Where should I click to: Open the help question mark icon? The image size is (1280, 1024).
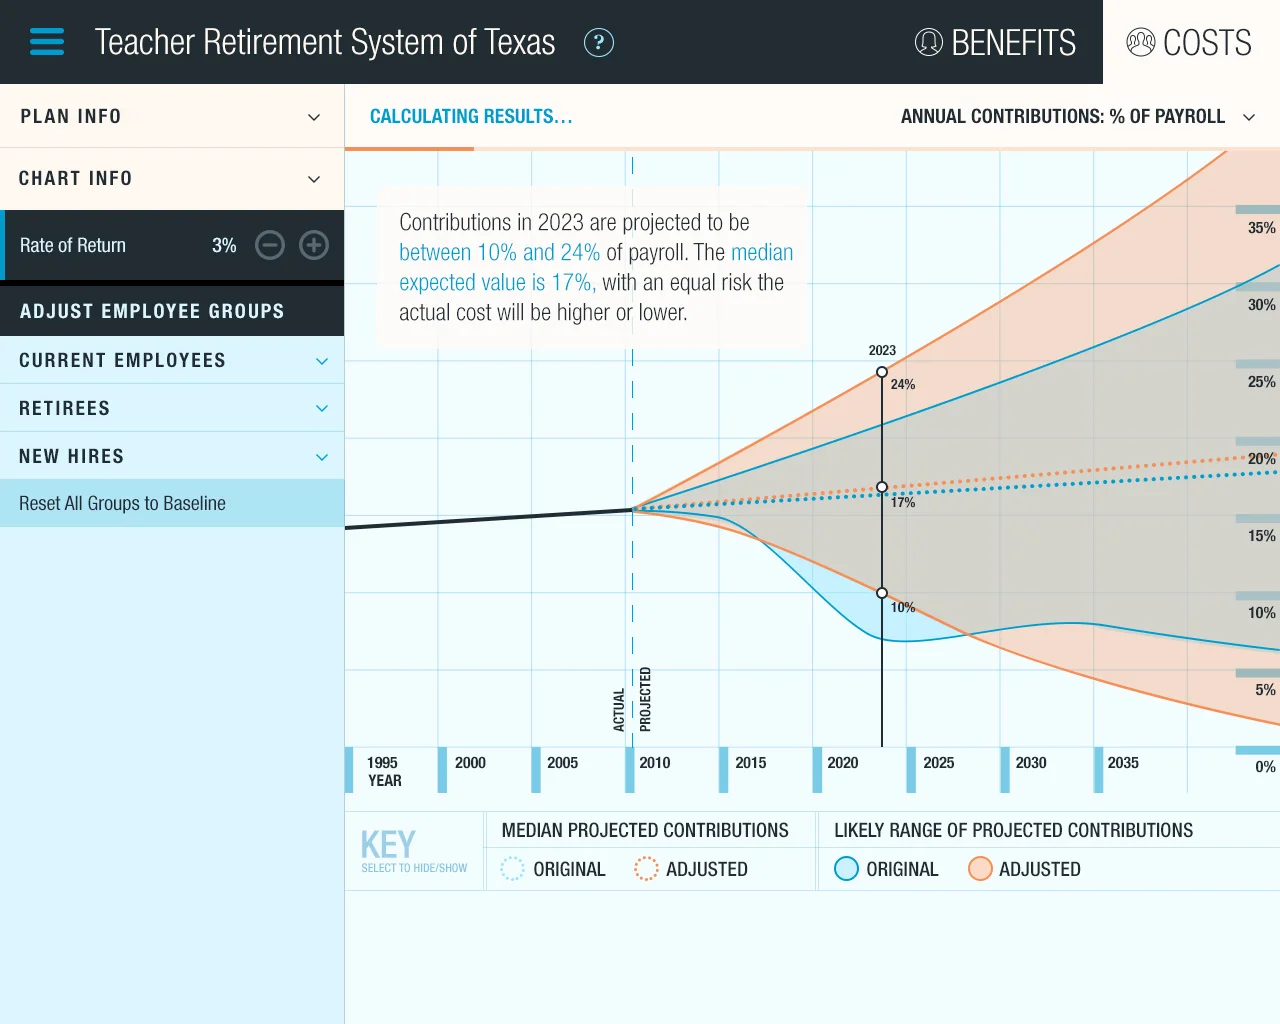click(598, 42)
